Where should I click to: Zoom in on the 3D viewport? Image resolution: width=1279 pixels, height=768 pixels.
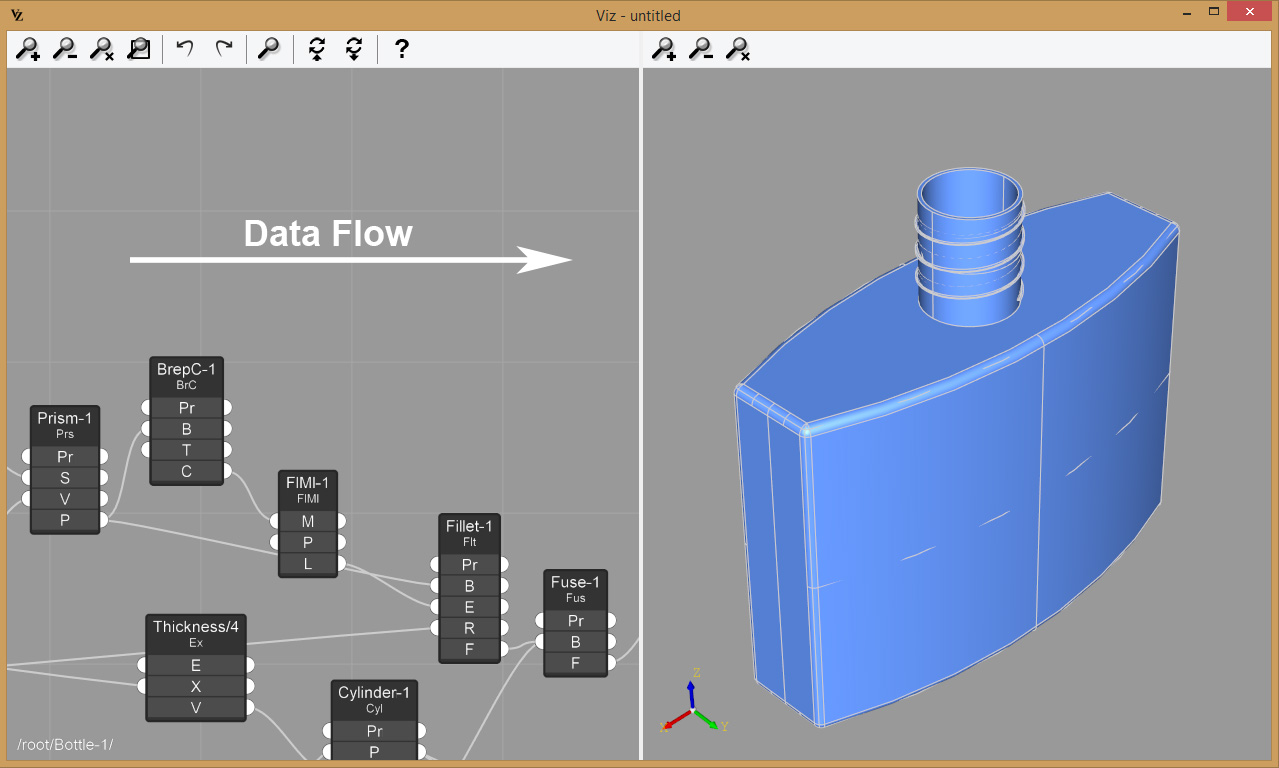pos(663,49)
